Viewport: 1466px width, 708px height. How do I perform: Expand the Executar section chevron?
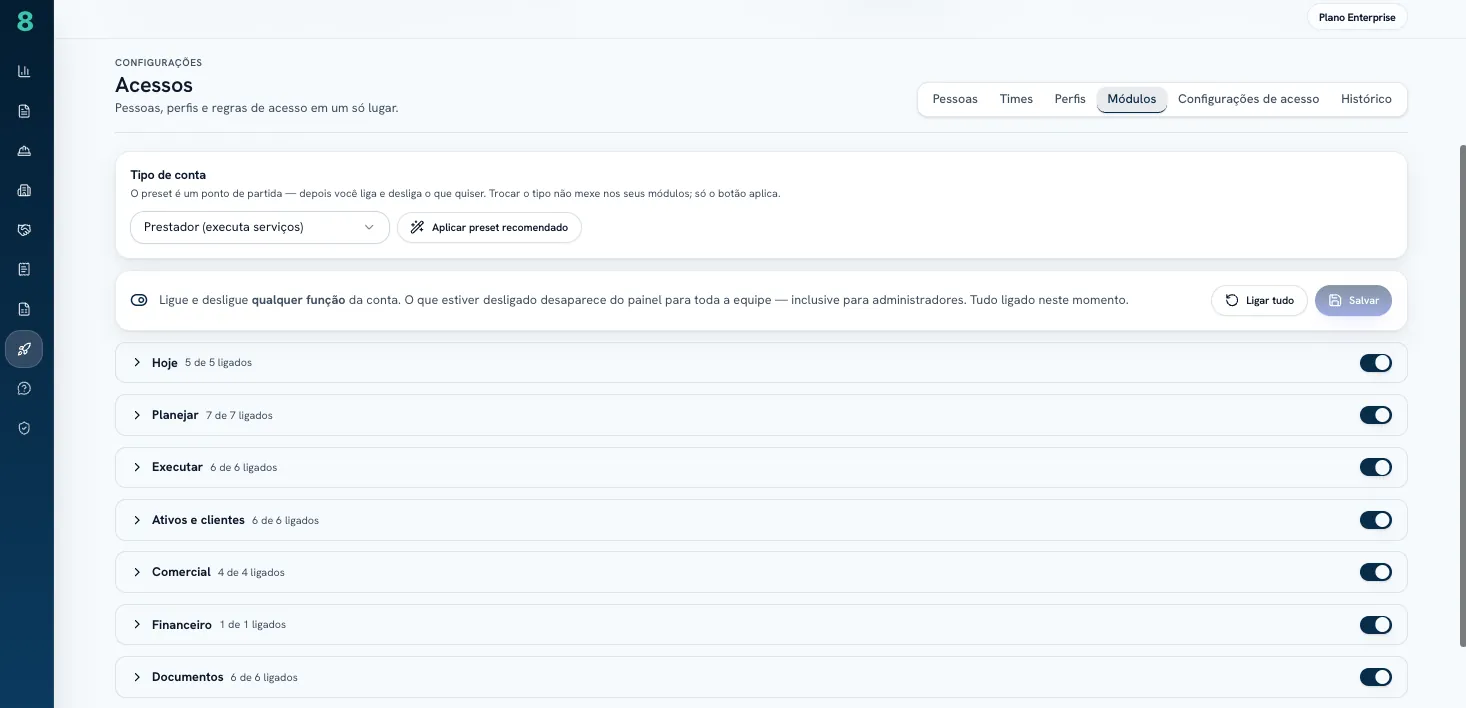(138, 467)
